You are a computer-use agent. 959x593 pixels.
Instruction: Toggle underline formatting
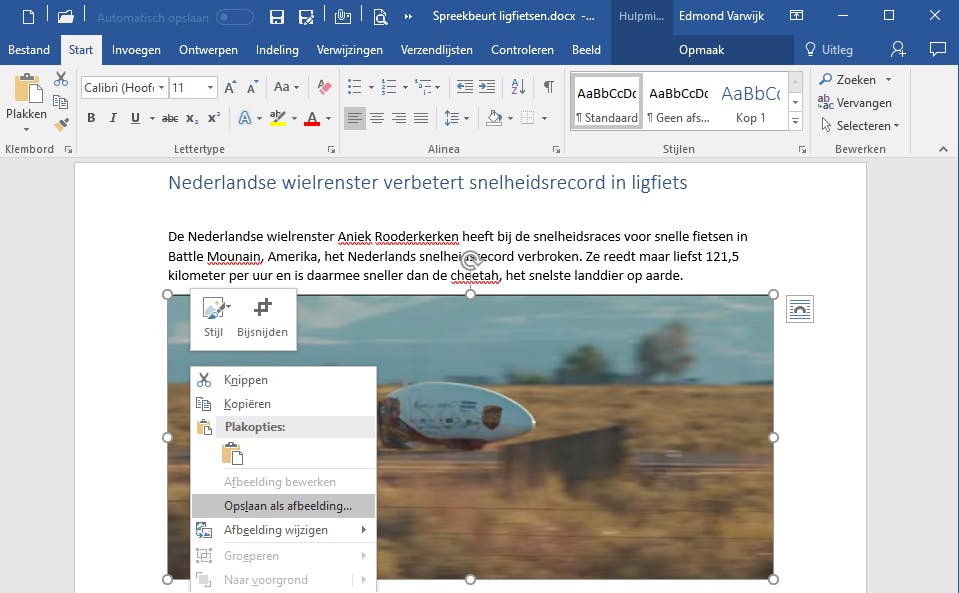135,118
